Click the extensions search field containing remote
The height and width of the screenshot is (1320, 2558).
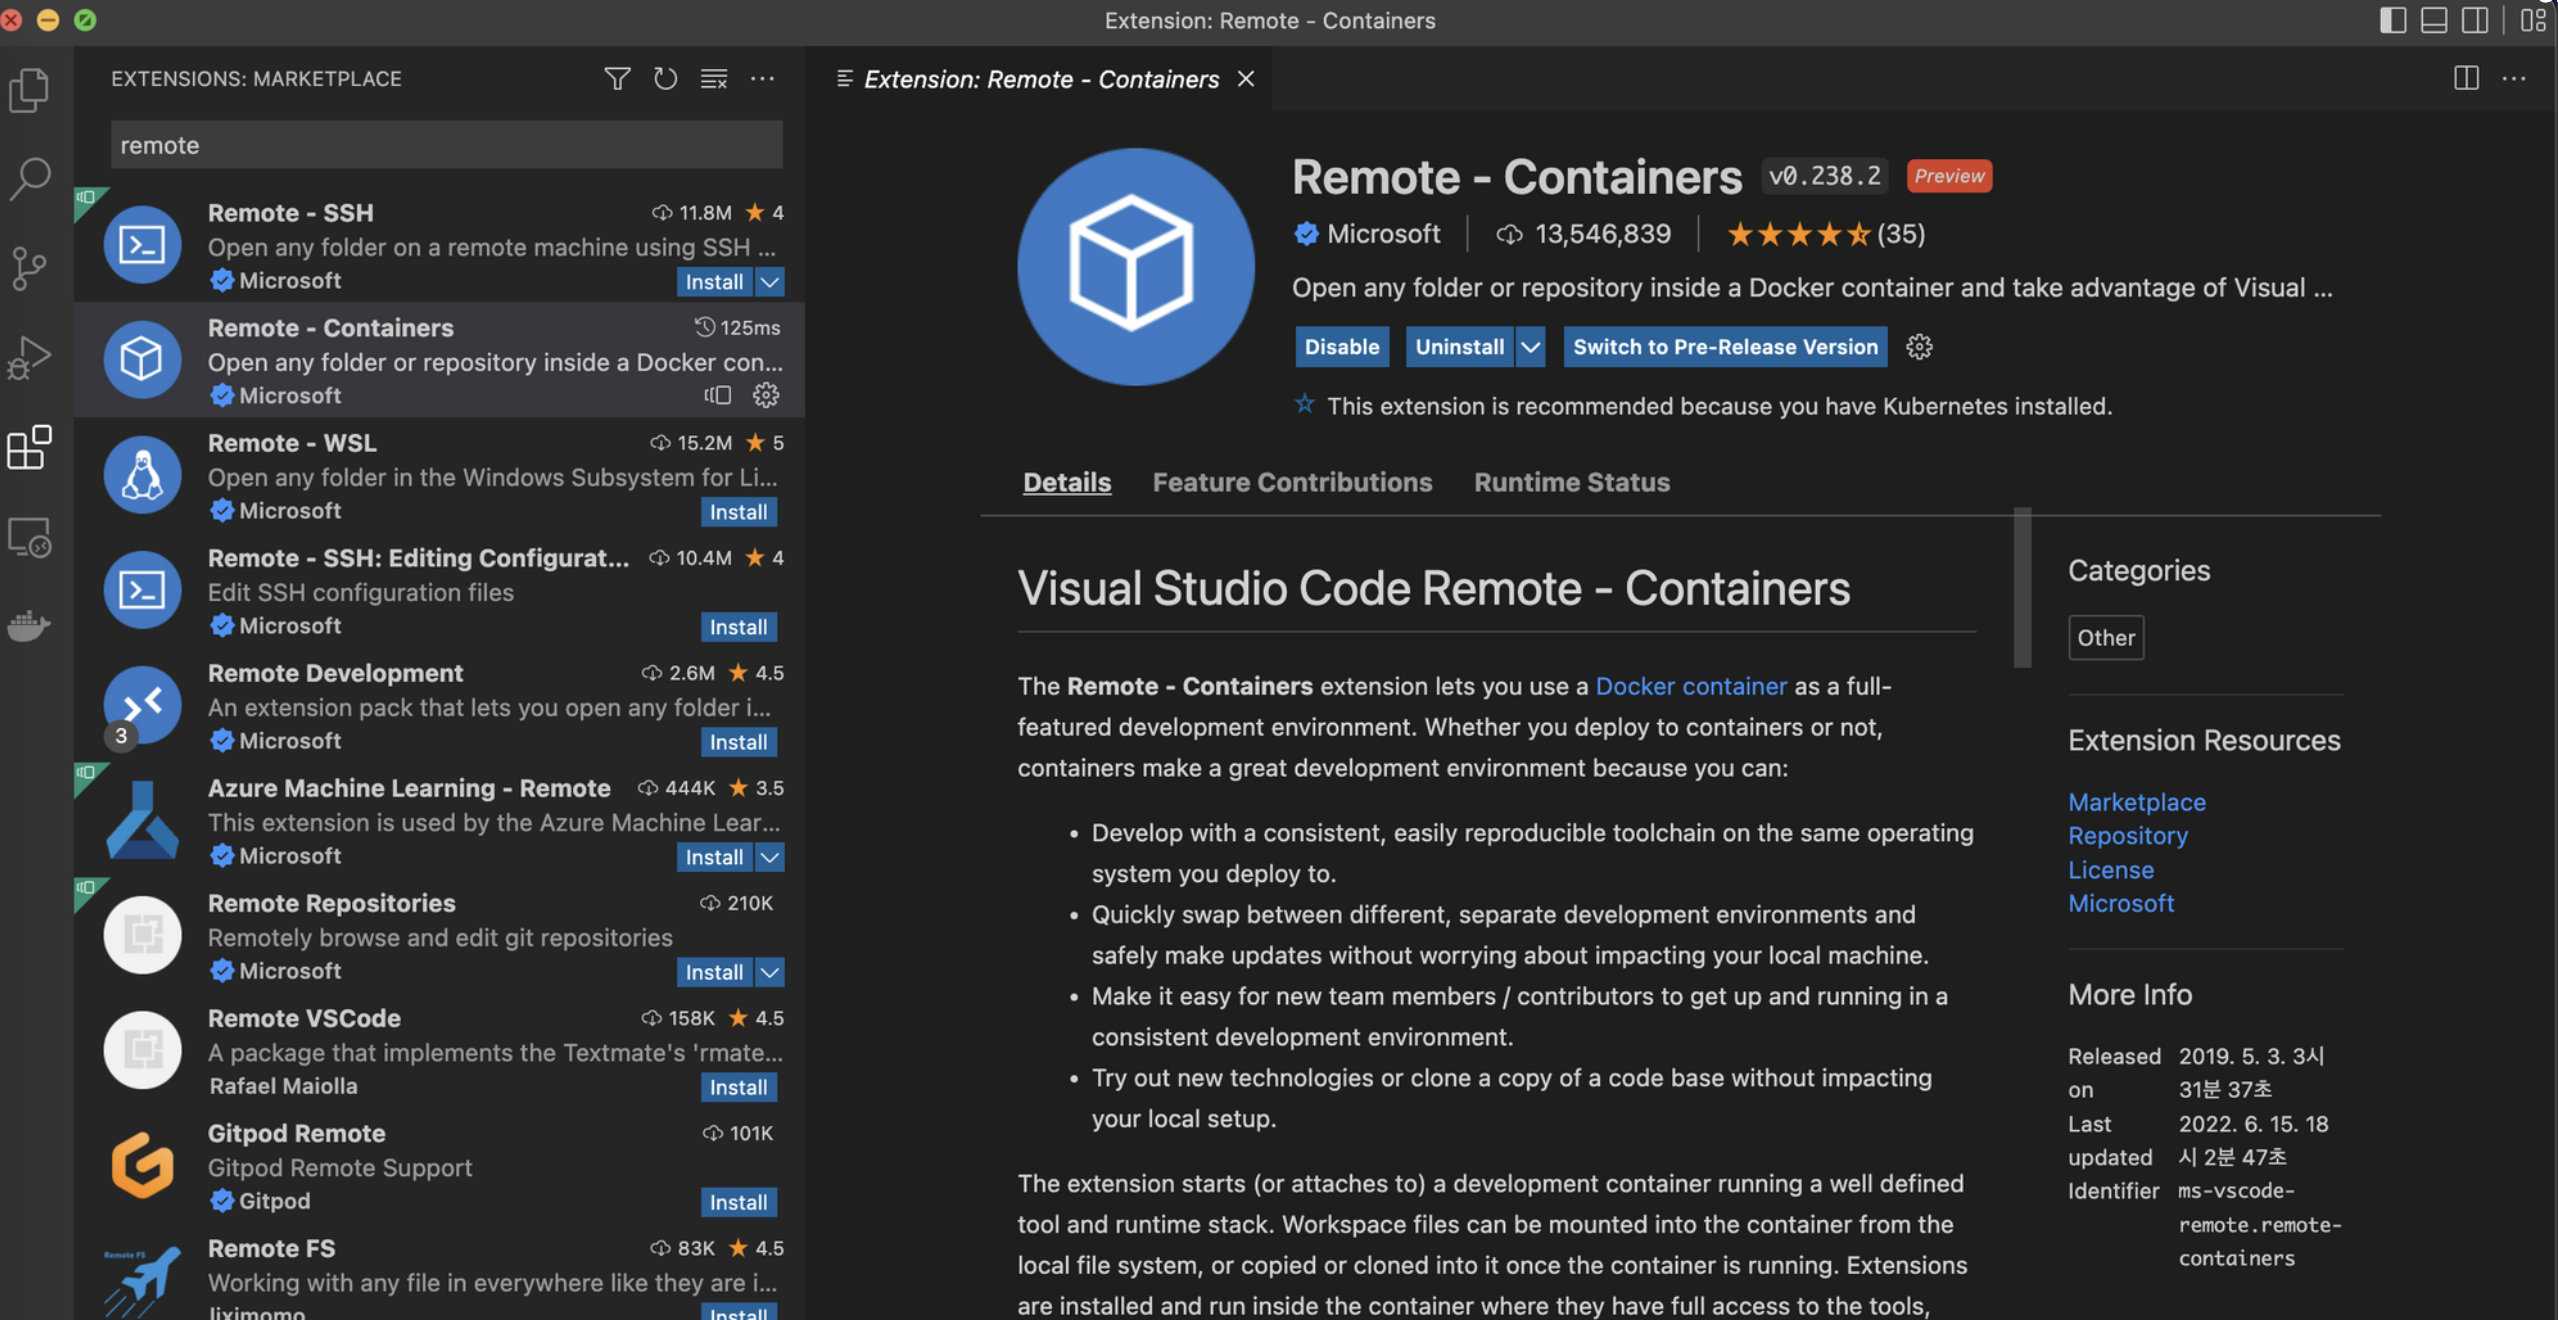[445, 145]
